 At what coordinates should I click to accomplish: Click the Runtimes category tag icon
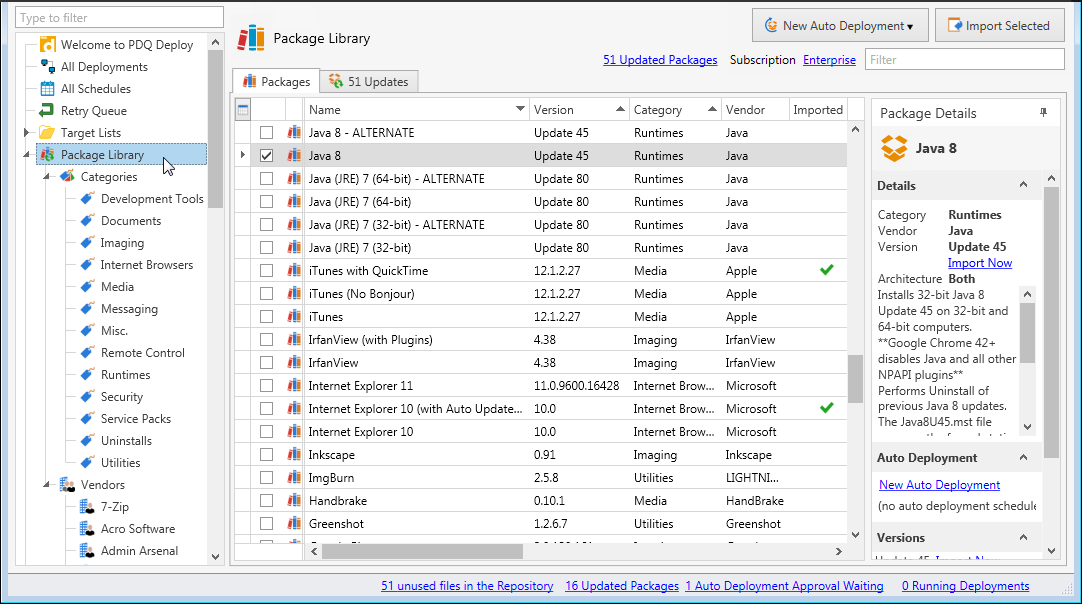click(x=87, y=375)
